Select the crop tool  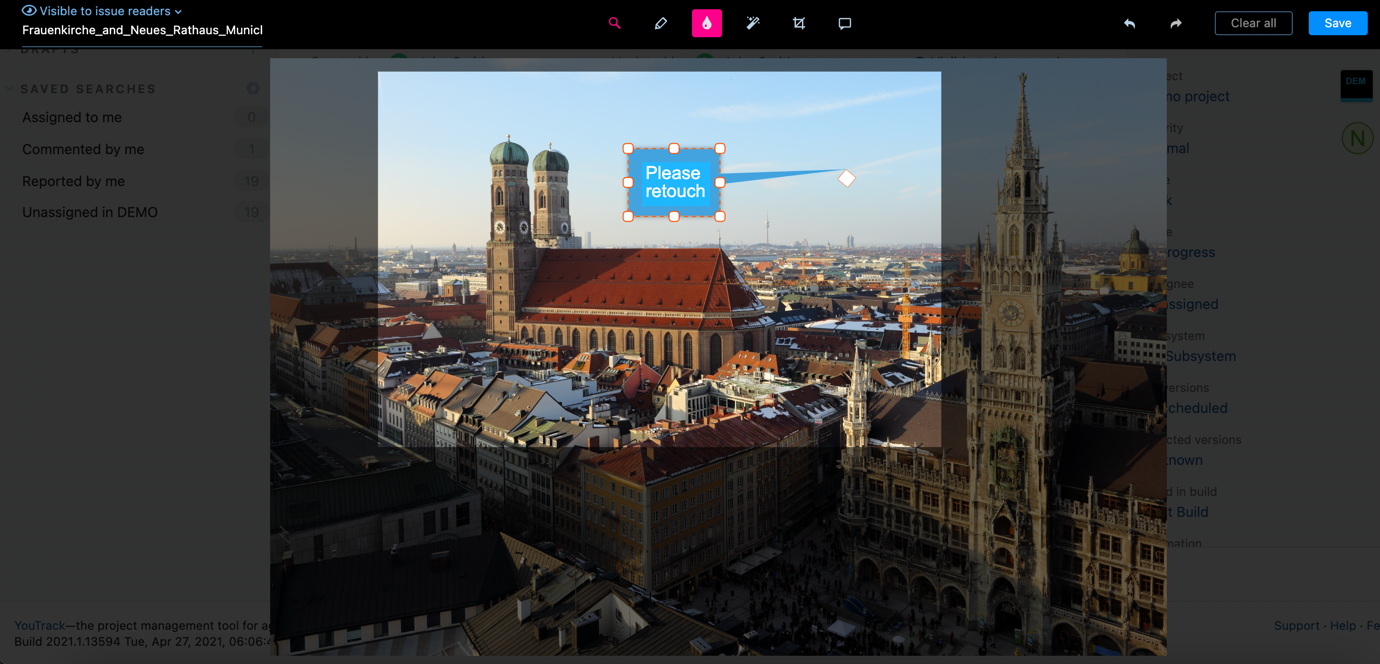[x=798, y=22]
